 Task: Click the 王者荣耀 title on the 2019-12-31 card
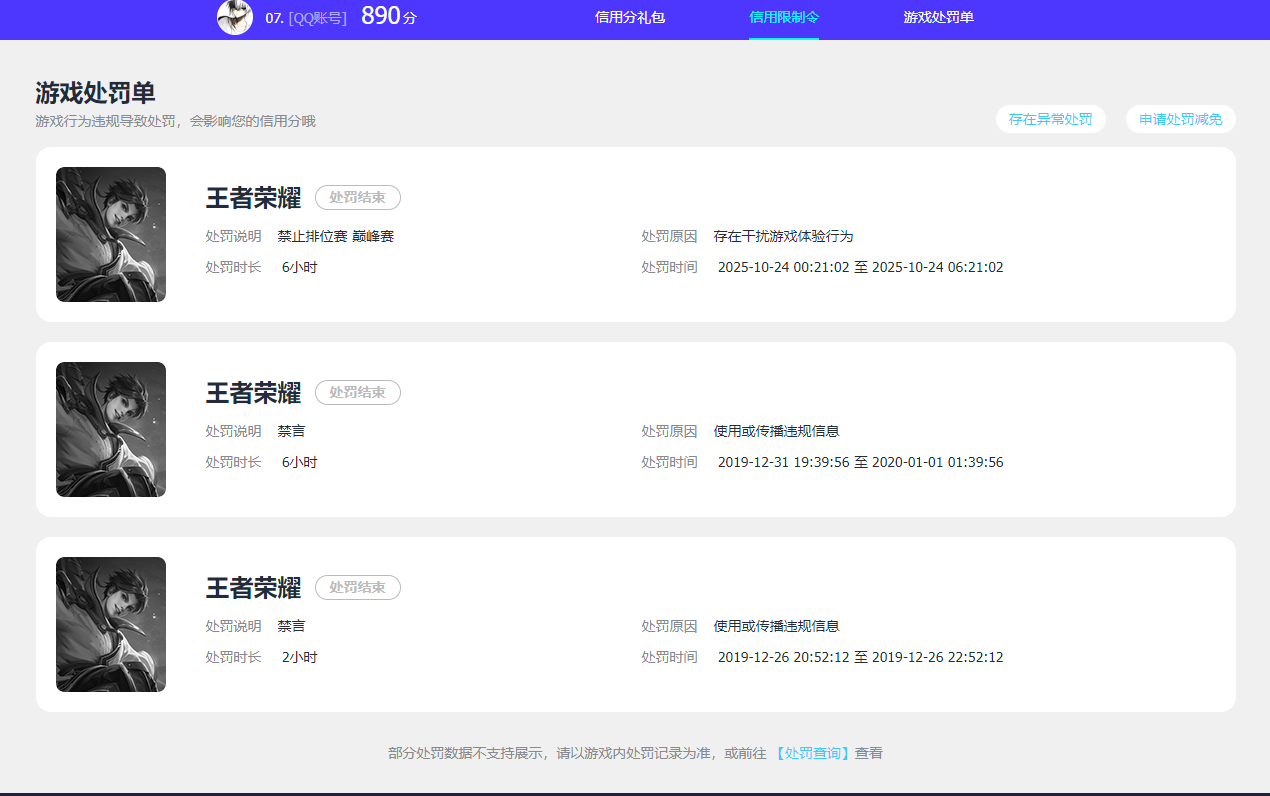coord(253,392)
